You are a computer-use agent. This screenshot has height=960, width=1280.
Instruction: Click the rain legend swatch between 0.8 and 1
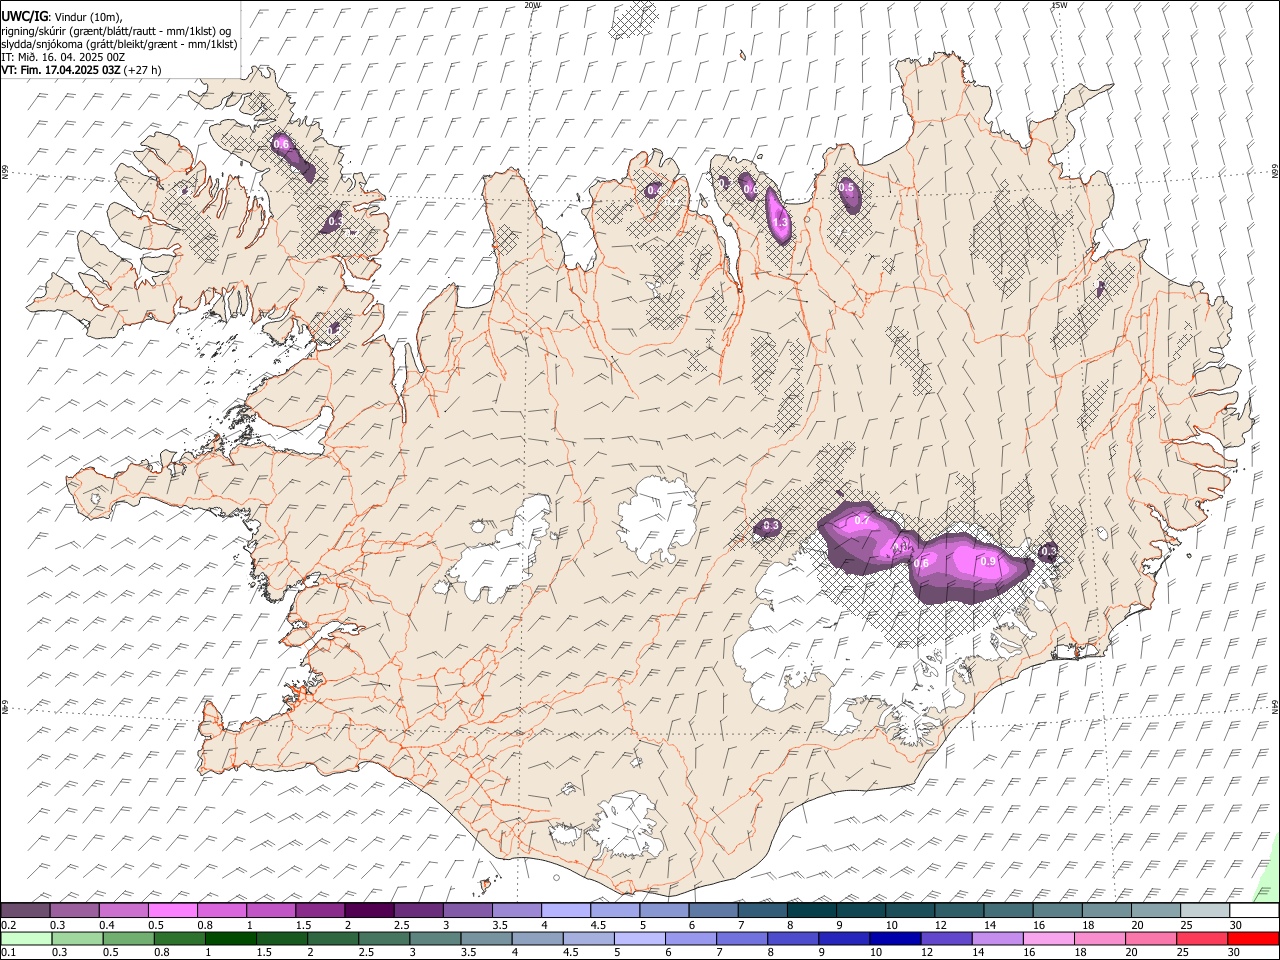coord(180,938)
